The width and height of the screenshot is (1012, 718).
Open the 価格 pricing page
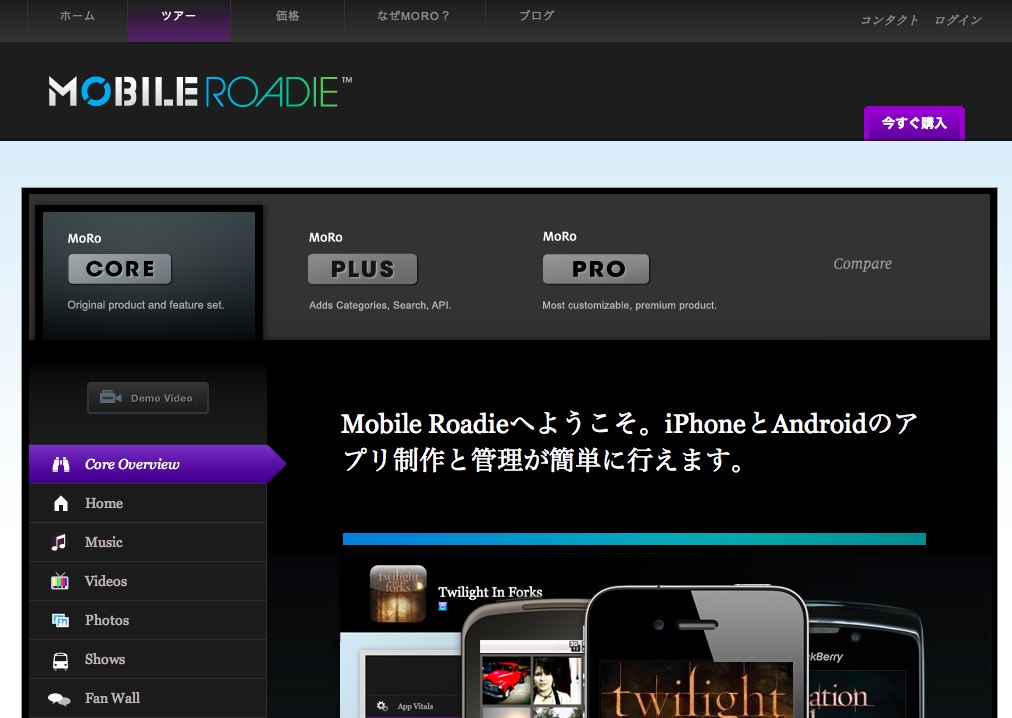[287, 16]
